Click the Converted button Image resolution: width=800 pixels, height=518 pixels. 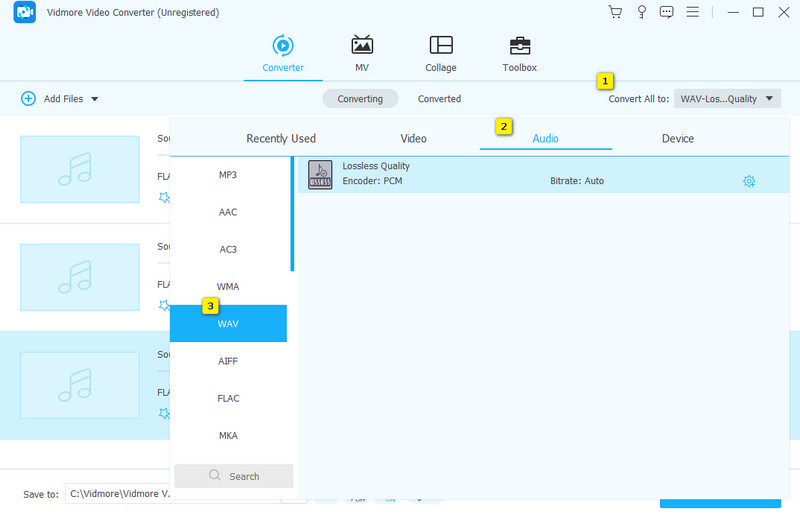[439, 99]
